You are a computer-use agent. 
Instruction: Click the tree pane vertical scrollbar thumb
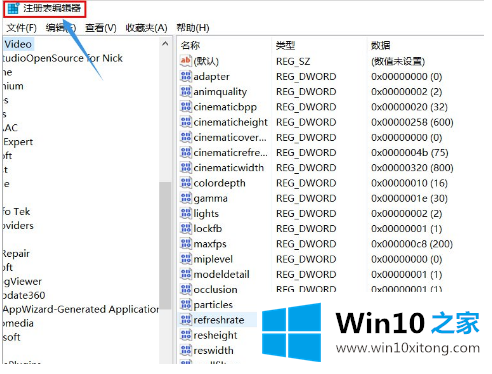165,245
